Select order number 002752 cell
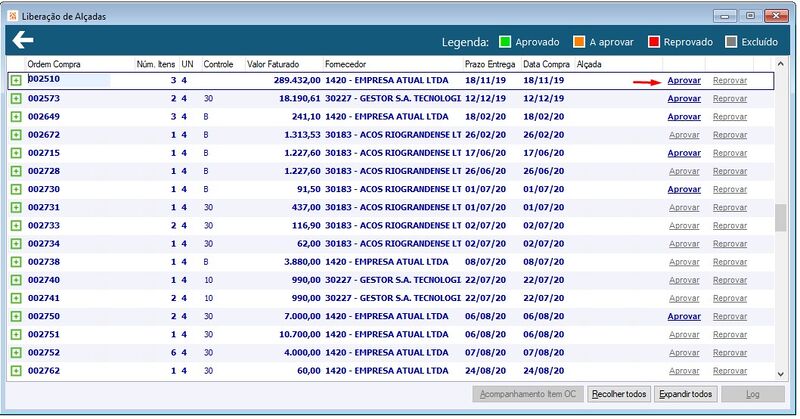The height and width of the screenshot is (419, 800). [x=43, y=353]
